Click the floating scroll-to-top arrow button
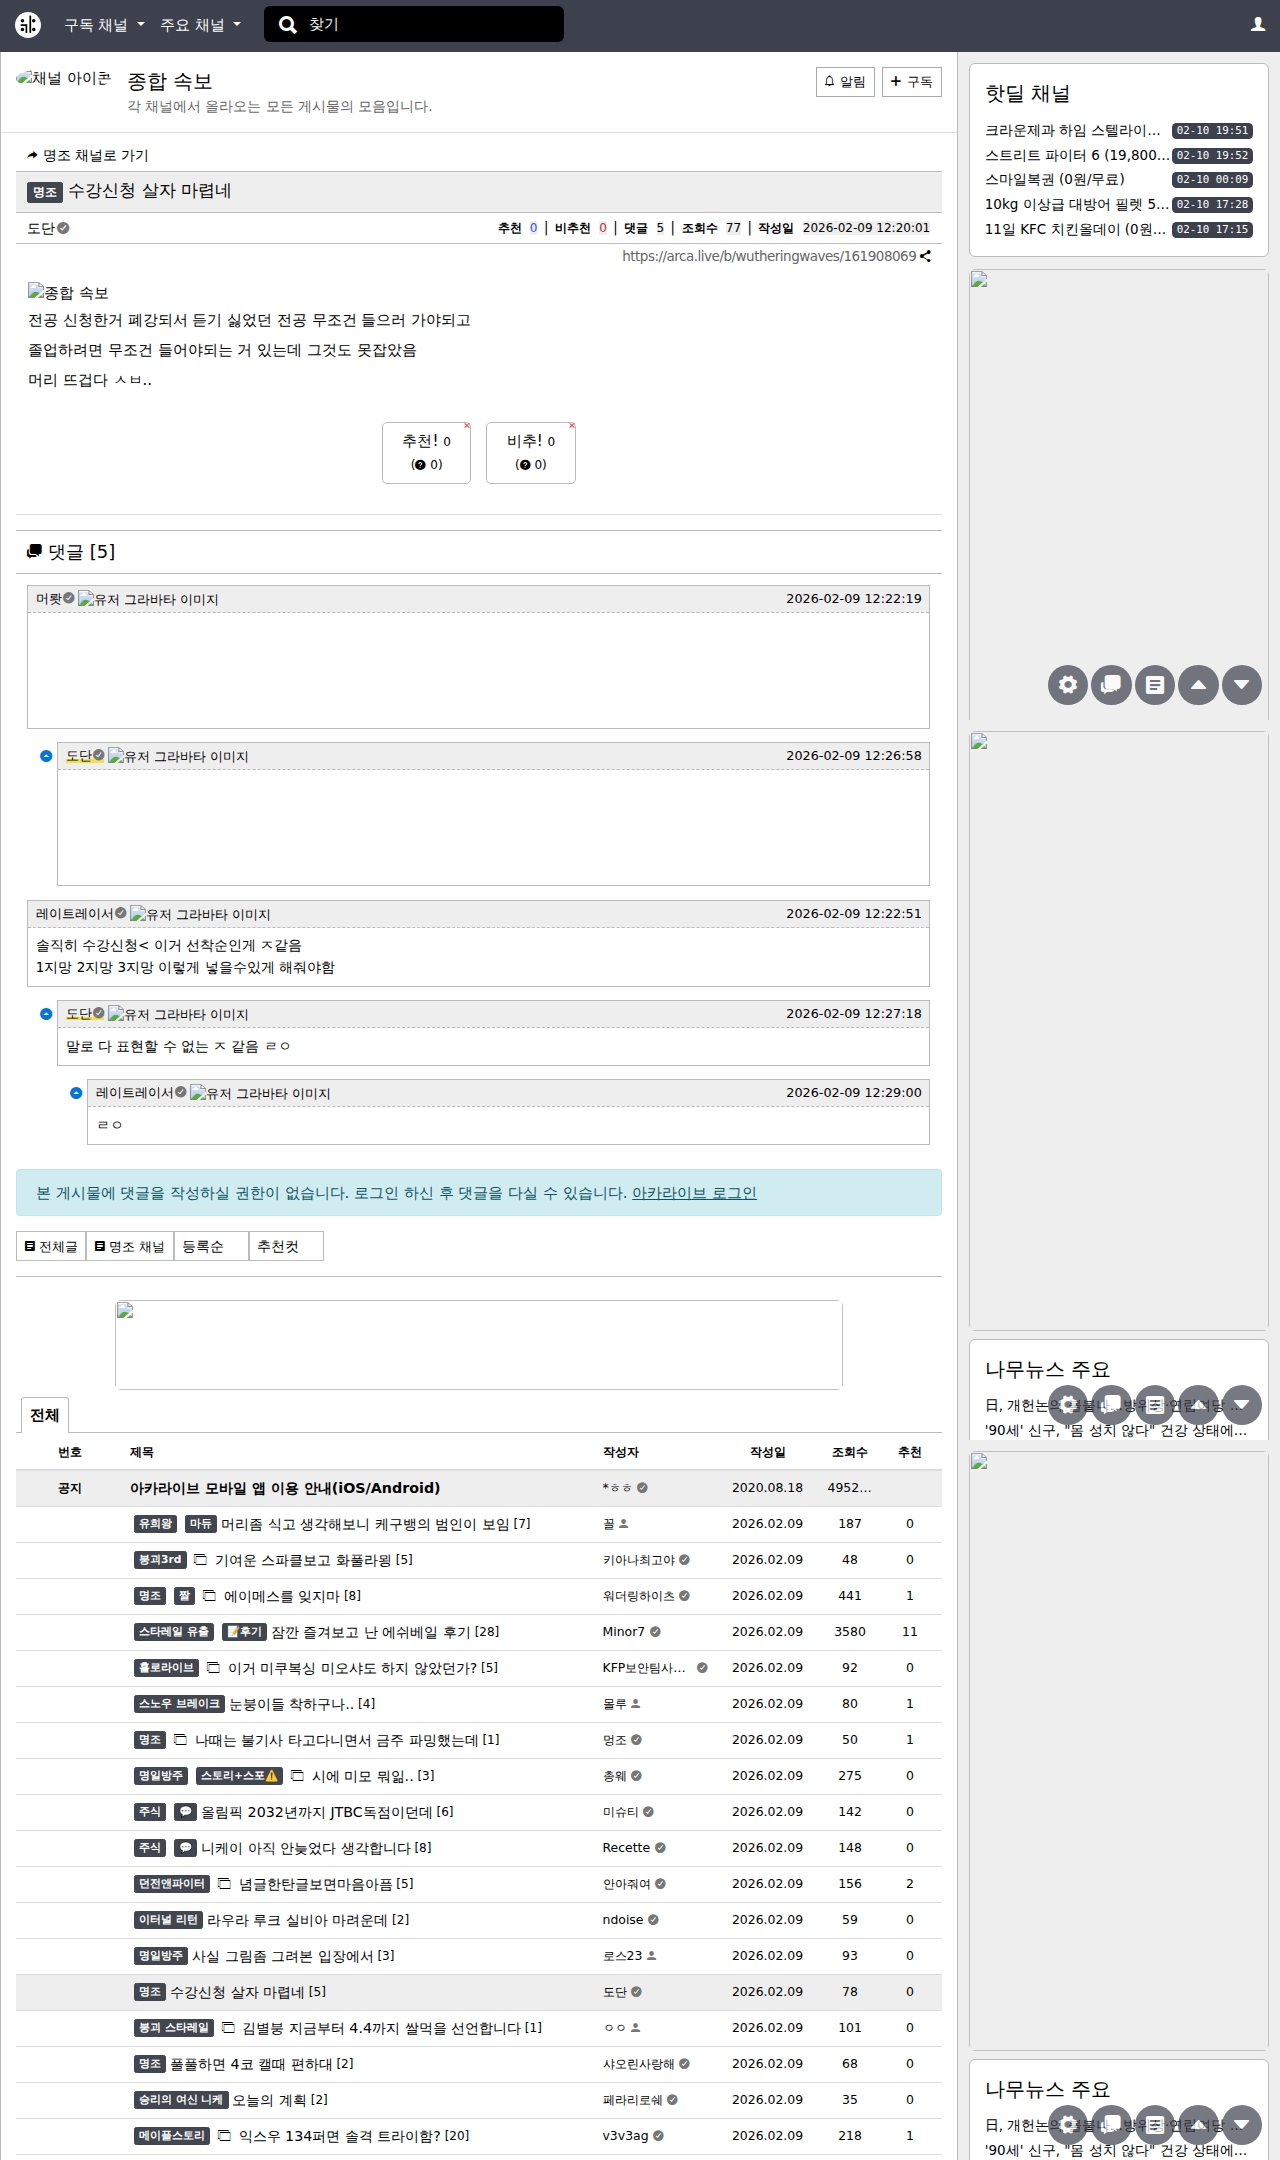This screenshot has height=2160, width=1280. pos(1198,685)
